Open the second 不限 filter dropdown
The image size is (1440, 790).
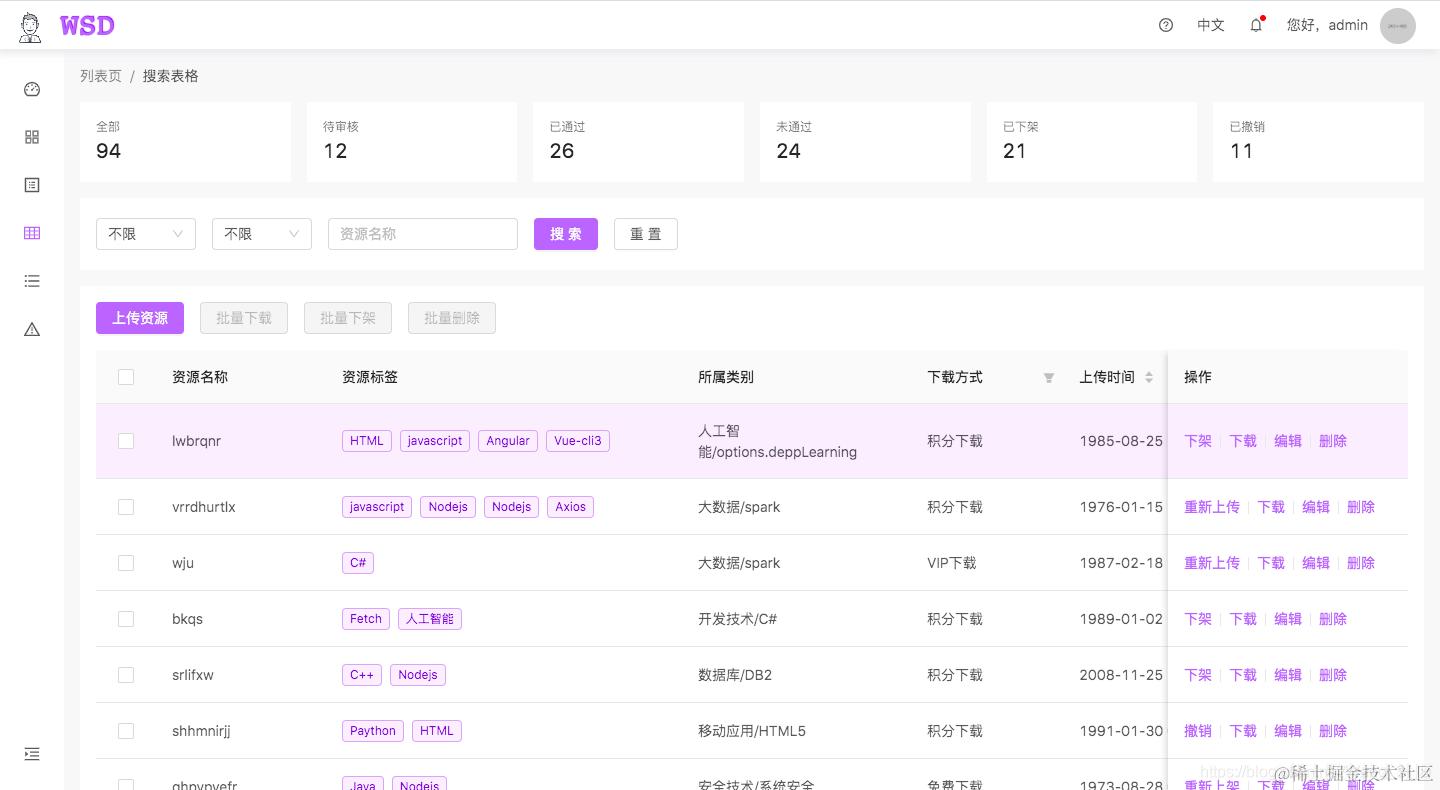[261, 233]
